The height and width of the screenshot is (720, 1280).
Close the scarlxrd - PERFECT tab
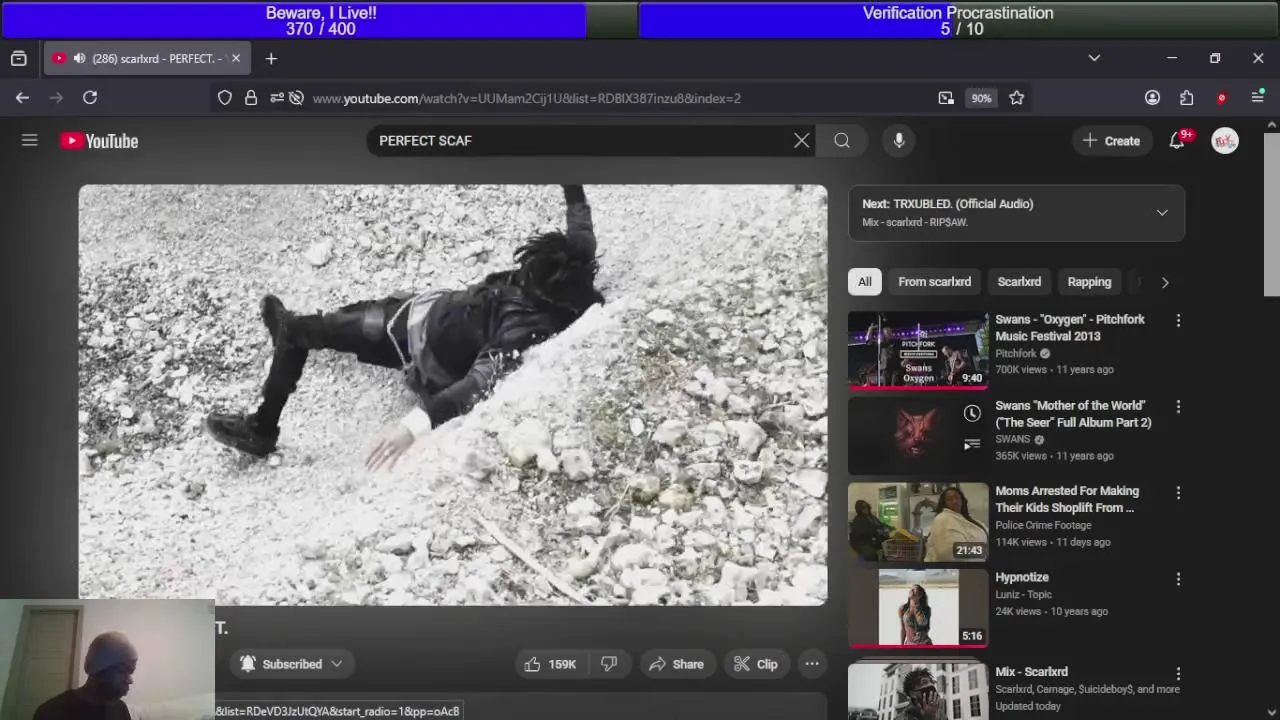click(x=236, y=59)
